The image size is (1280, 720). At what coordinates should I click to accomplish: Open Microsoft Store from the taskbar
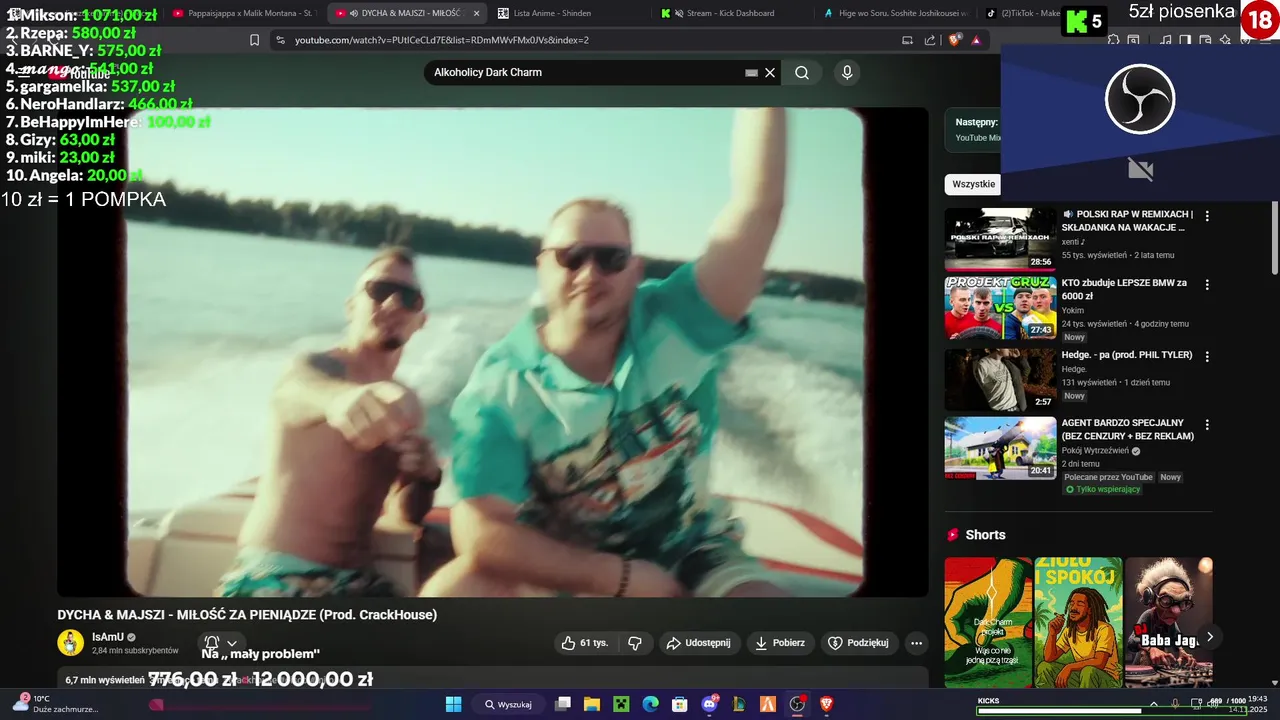click(680, 704)
